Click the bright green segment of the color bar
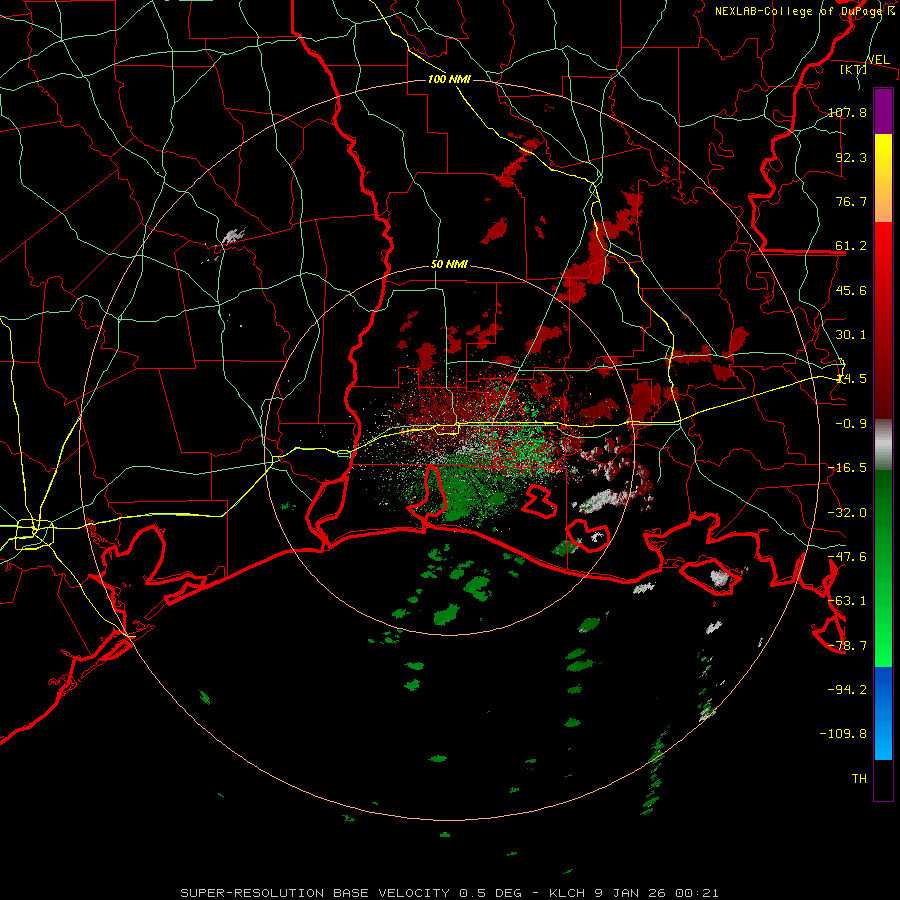This screenshot has height=900, width=900. click(x=883, y=568)
